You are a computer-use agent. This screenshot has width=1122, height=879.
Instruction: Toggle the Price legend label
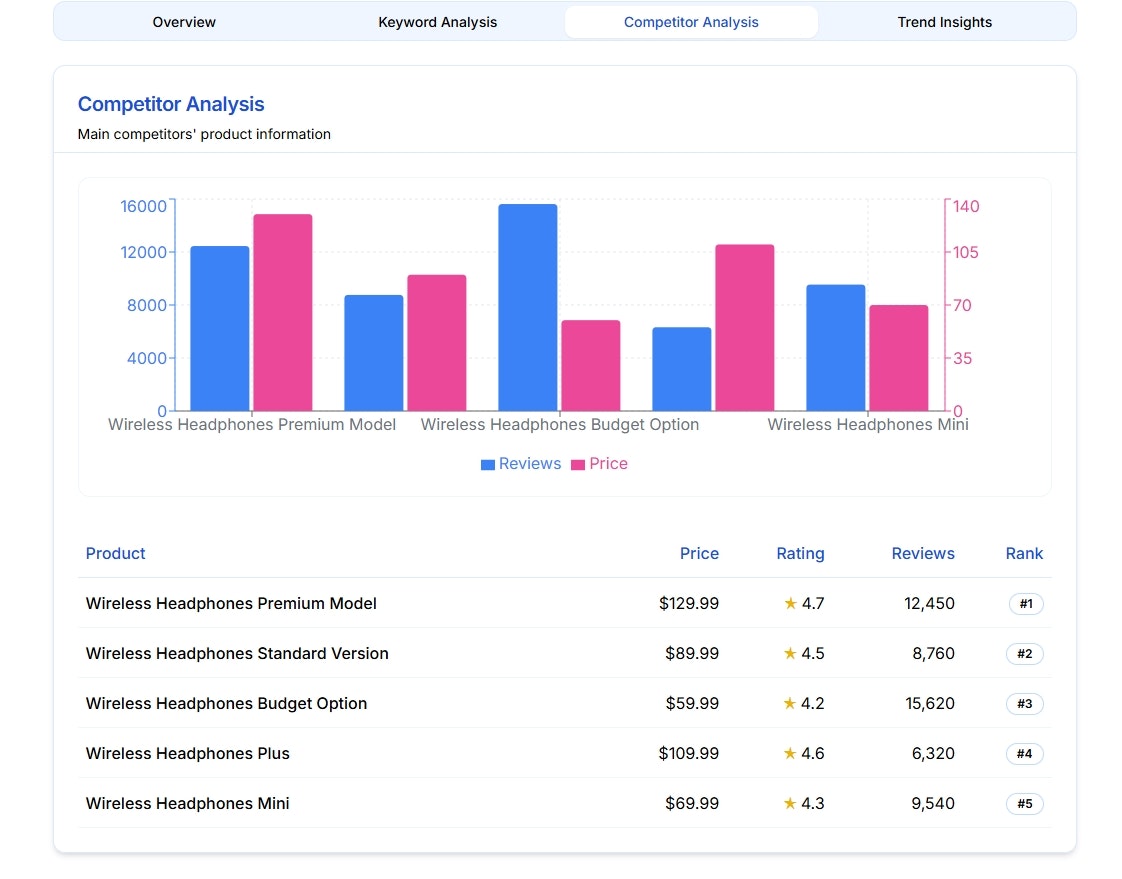[608, 464]
